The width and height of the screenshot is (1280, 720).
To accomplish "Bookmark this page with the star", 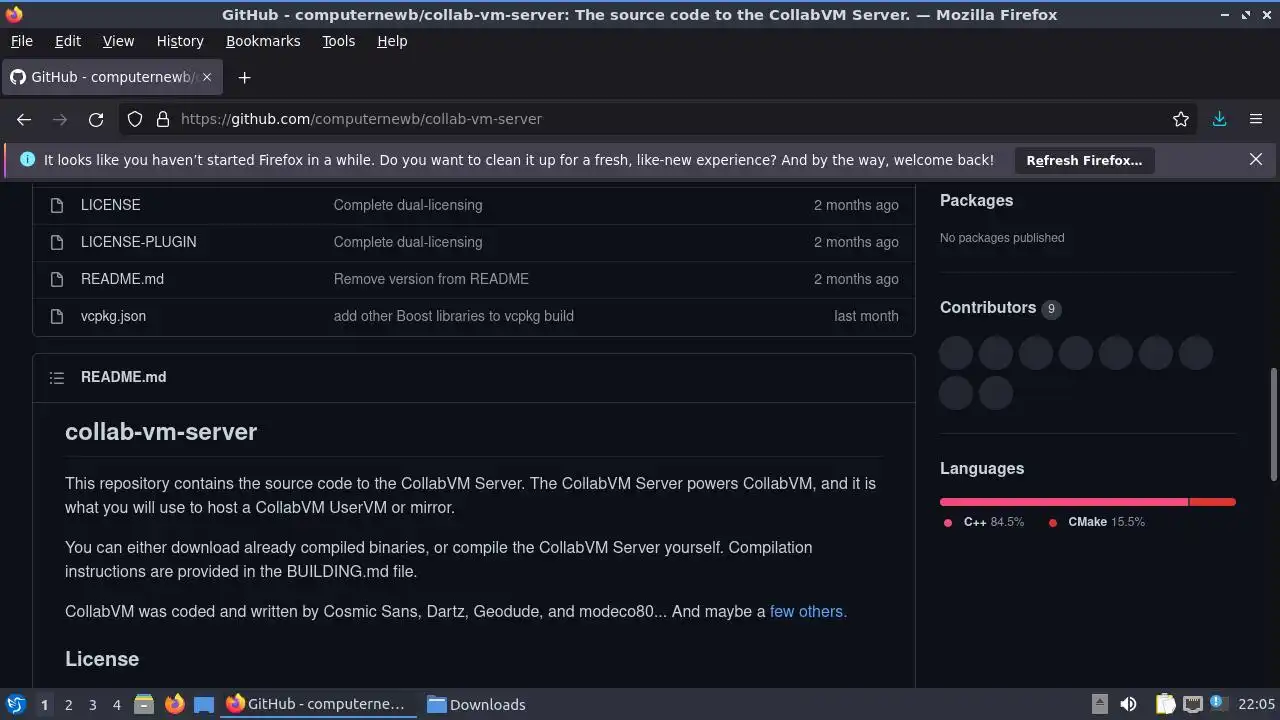I will point(1181,119).
